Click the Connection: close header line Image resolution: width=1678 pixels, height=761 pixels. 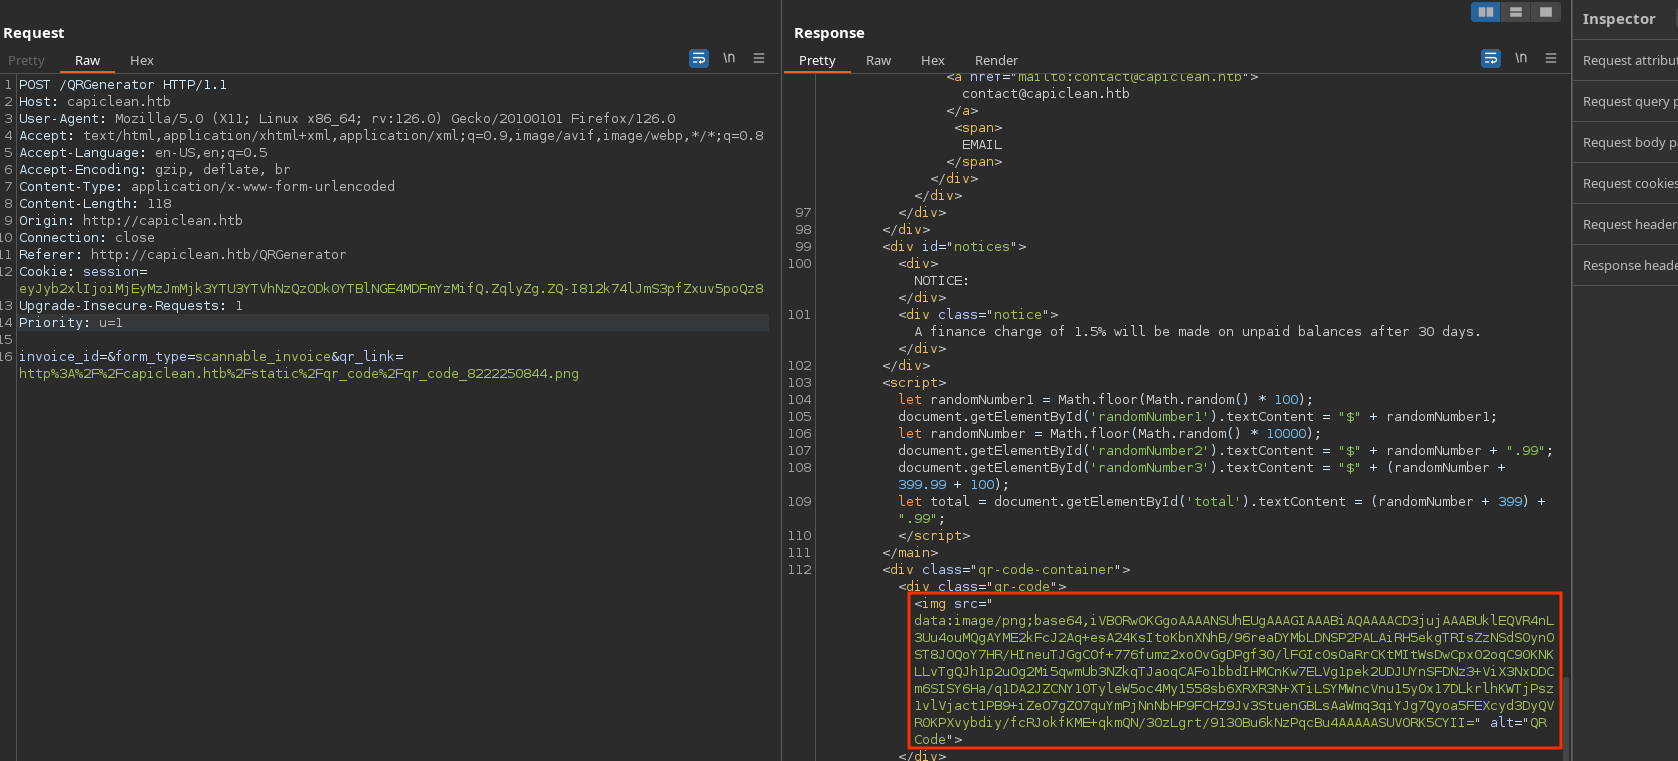click(x=87, y=238)
